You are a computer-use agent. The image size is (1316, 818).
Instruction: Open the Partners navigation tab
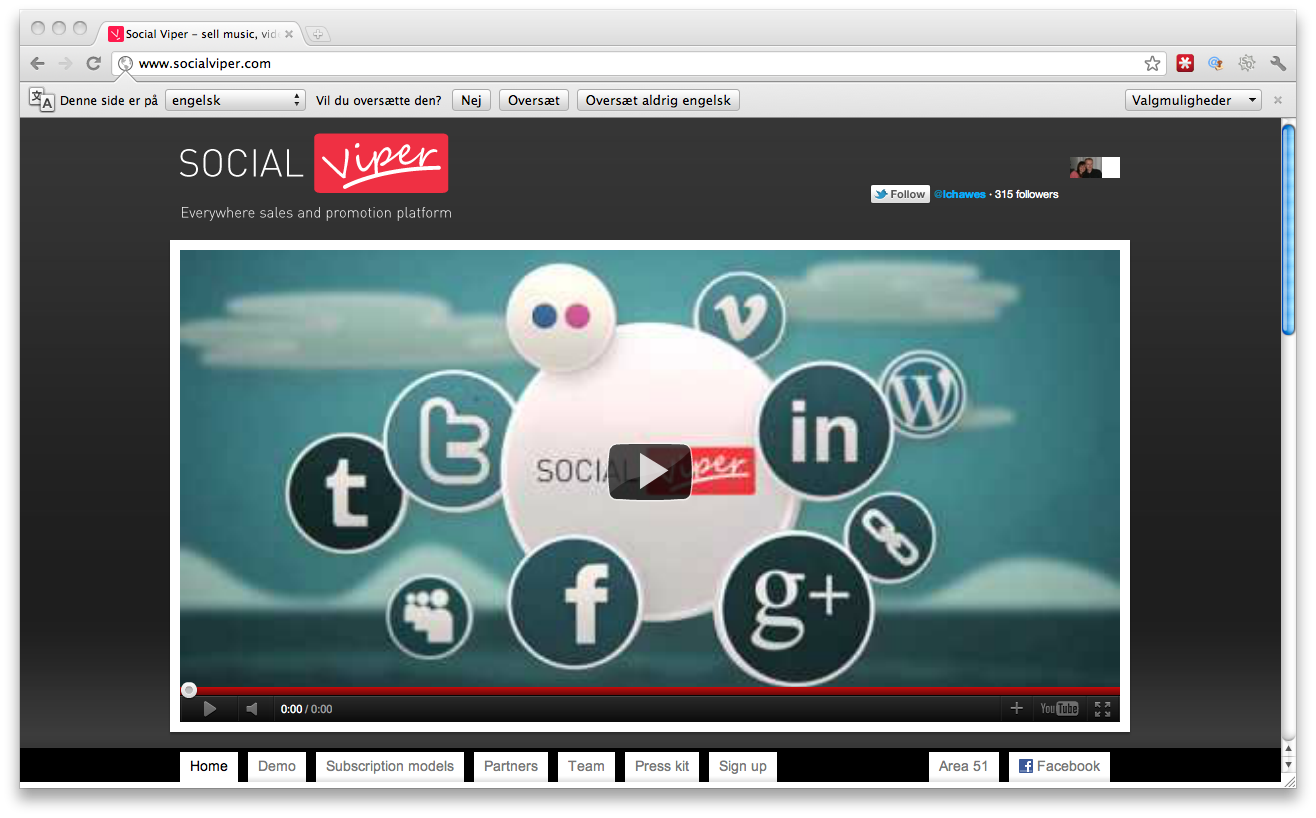pyautogui.click(x=511, y=766)
